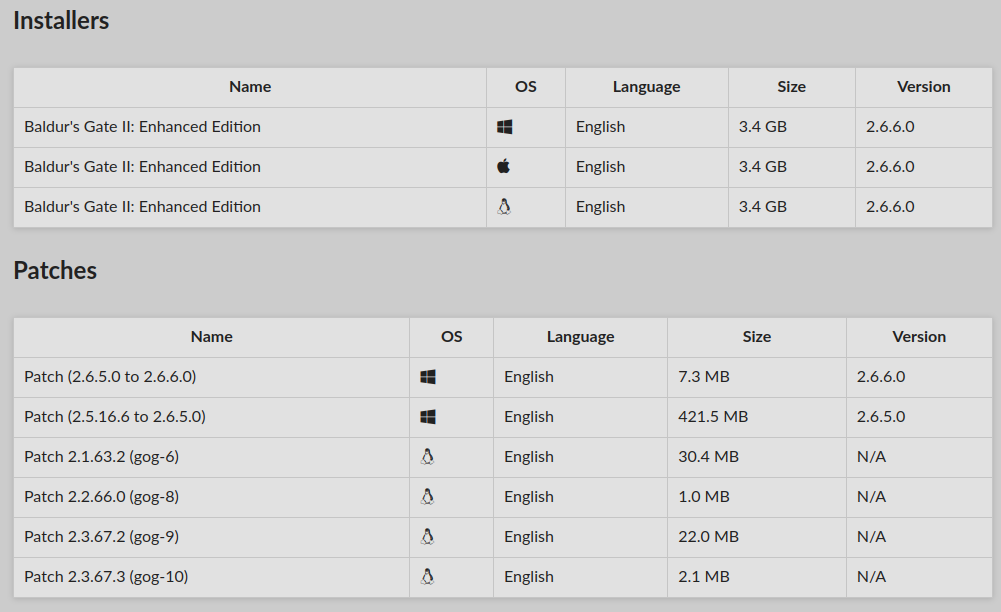1001x612 pixels.
Task: Click Windows icon for Patch 2.5.16.6 to 2.6.5.0
Action: pyautogui.click(x=428, y=417)
